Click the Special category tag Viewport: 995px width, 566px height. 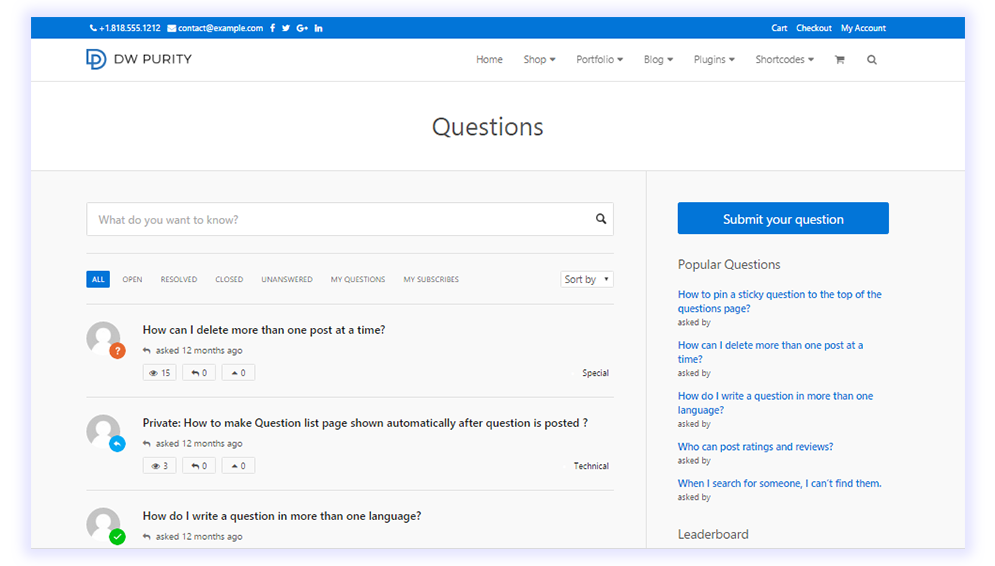coord(595,373)
